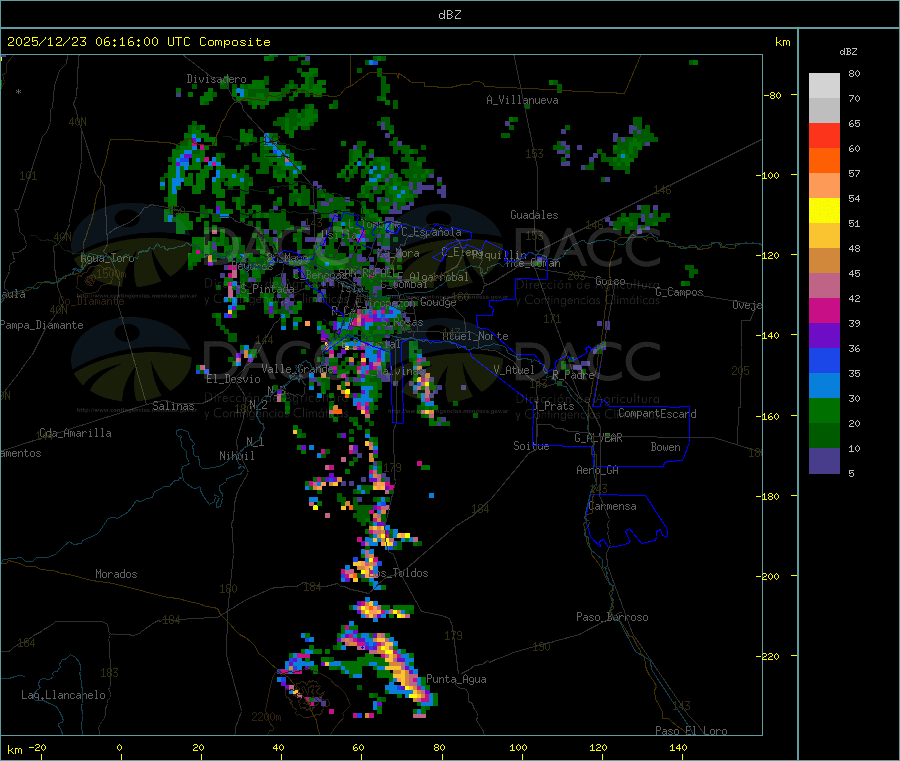
Task: Click the Valle_Grande label
Action: pyautogui.click(x=297, y=368)
